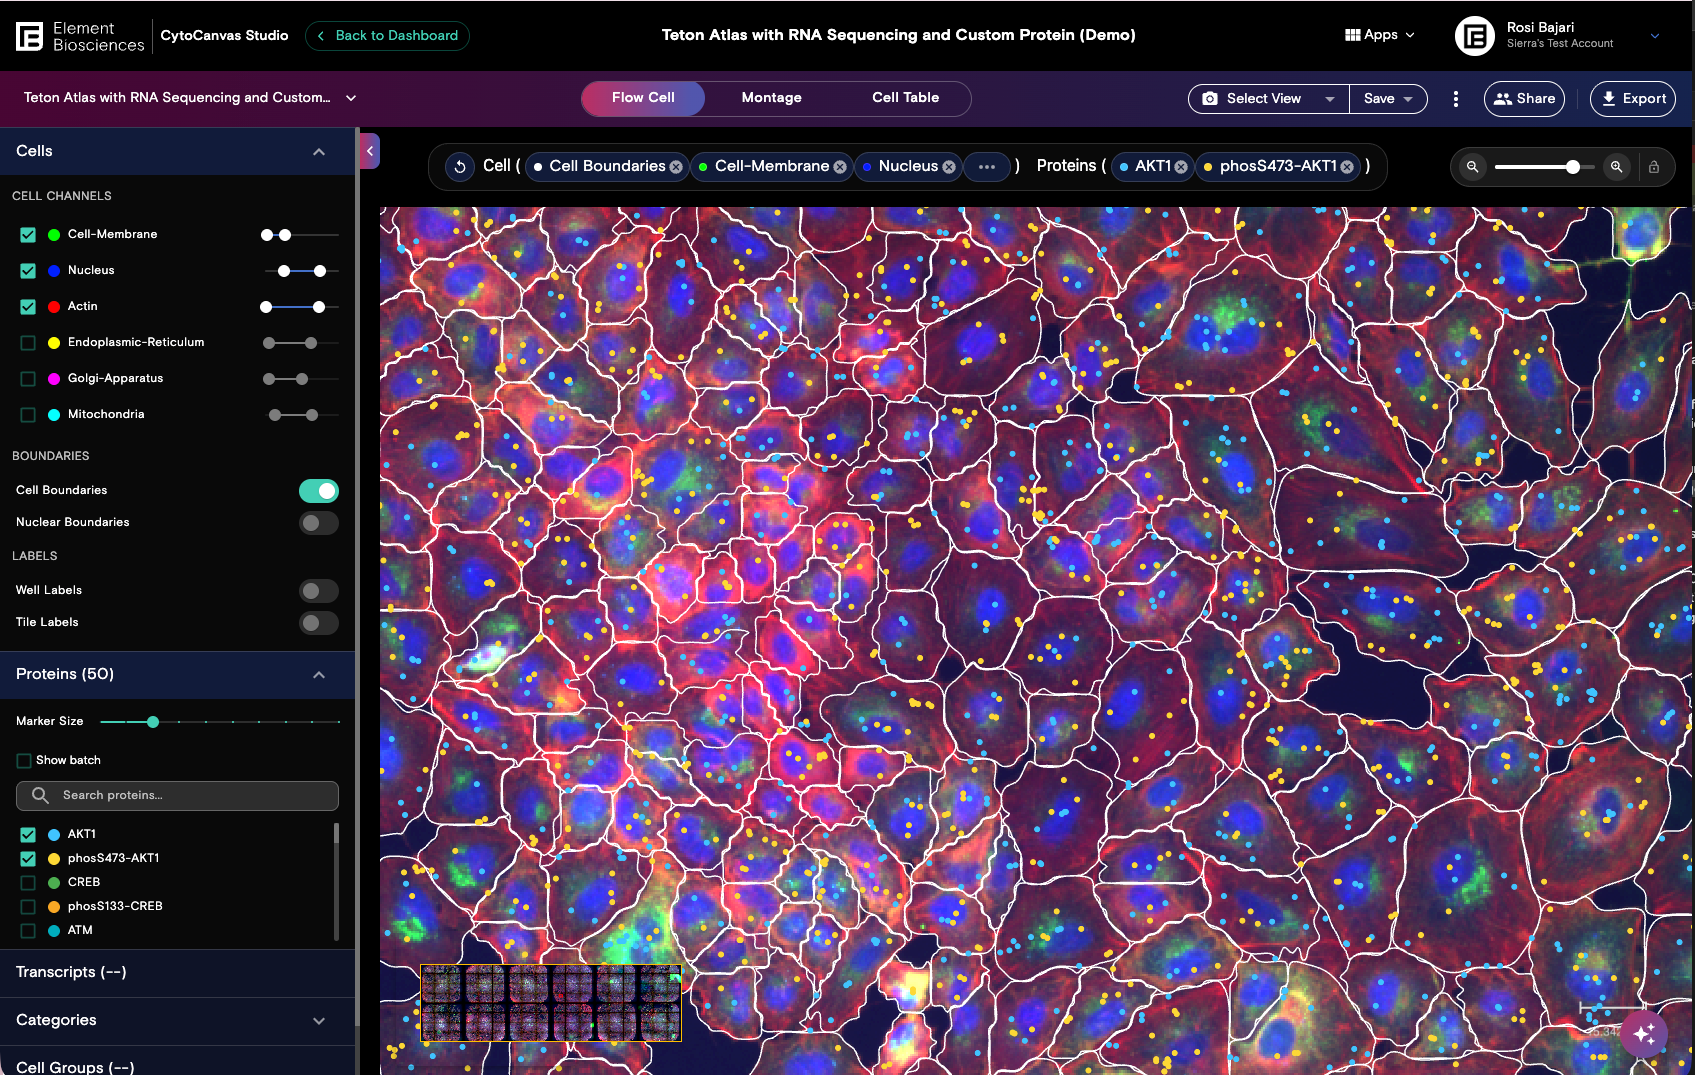Click the Share button

pyautogui.click(x=1524, y=99)
